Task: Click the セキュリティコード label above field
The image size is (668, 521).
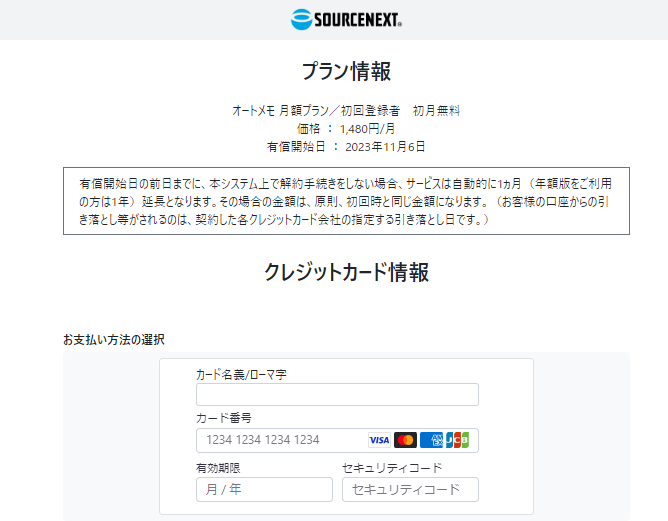Action: click(x=392, y=468)
